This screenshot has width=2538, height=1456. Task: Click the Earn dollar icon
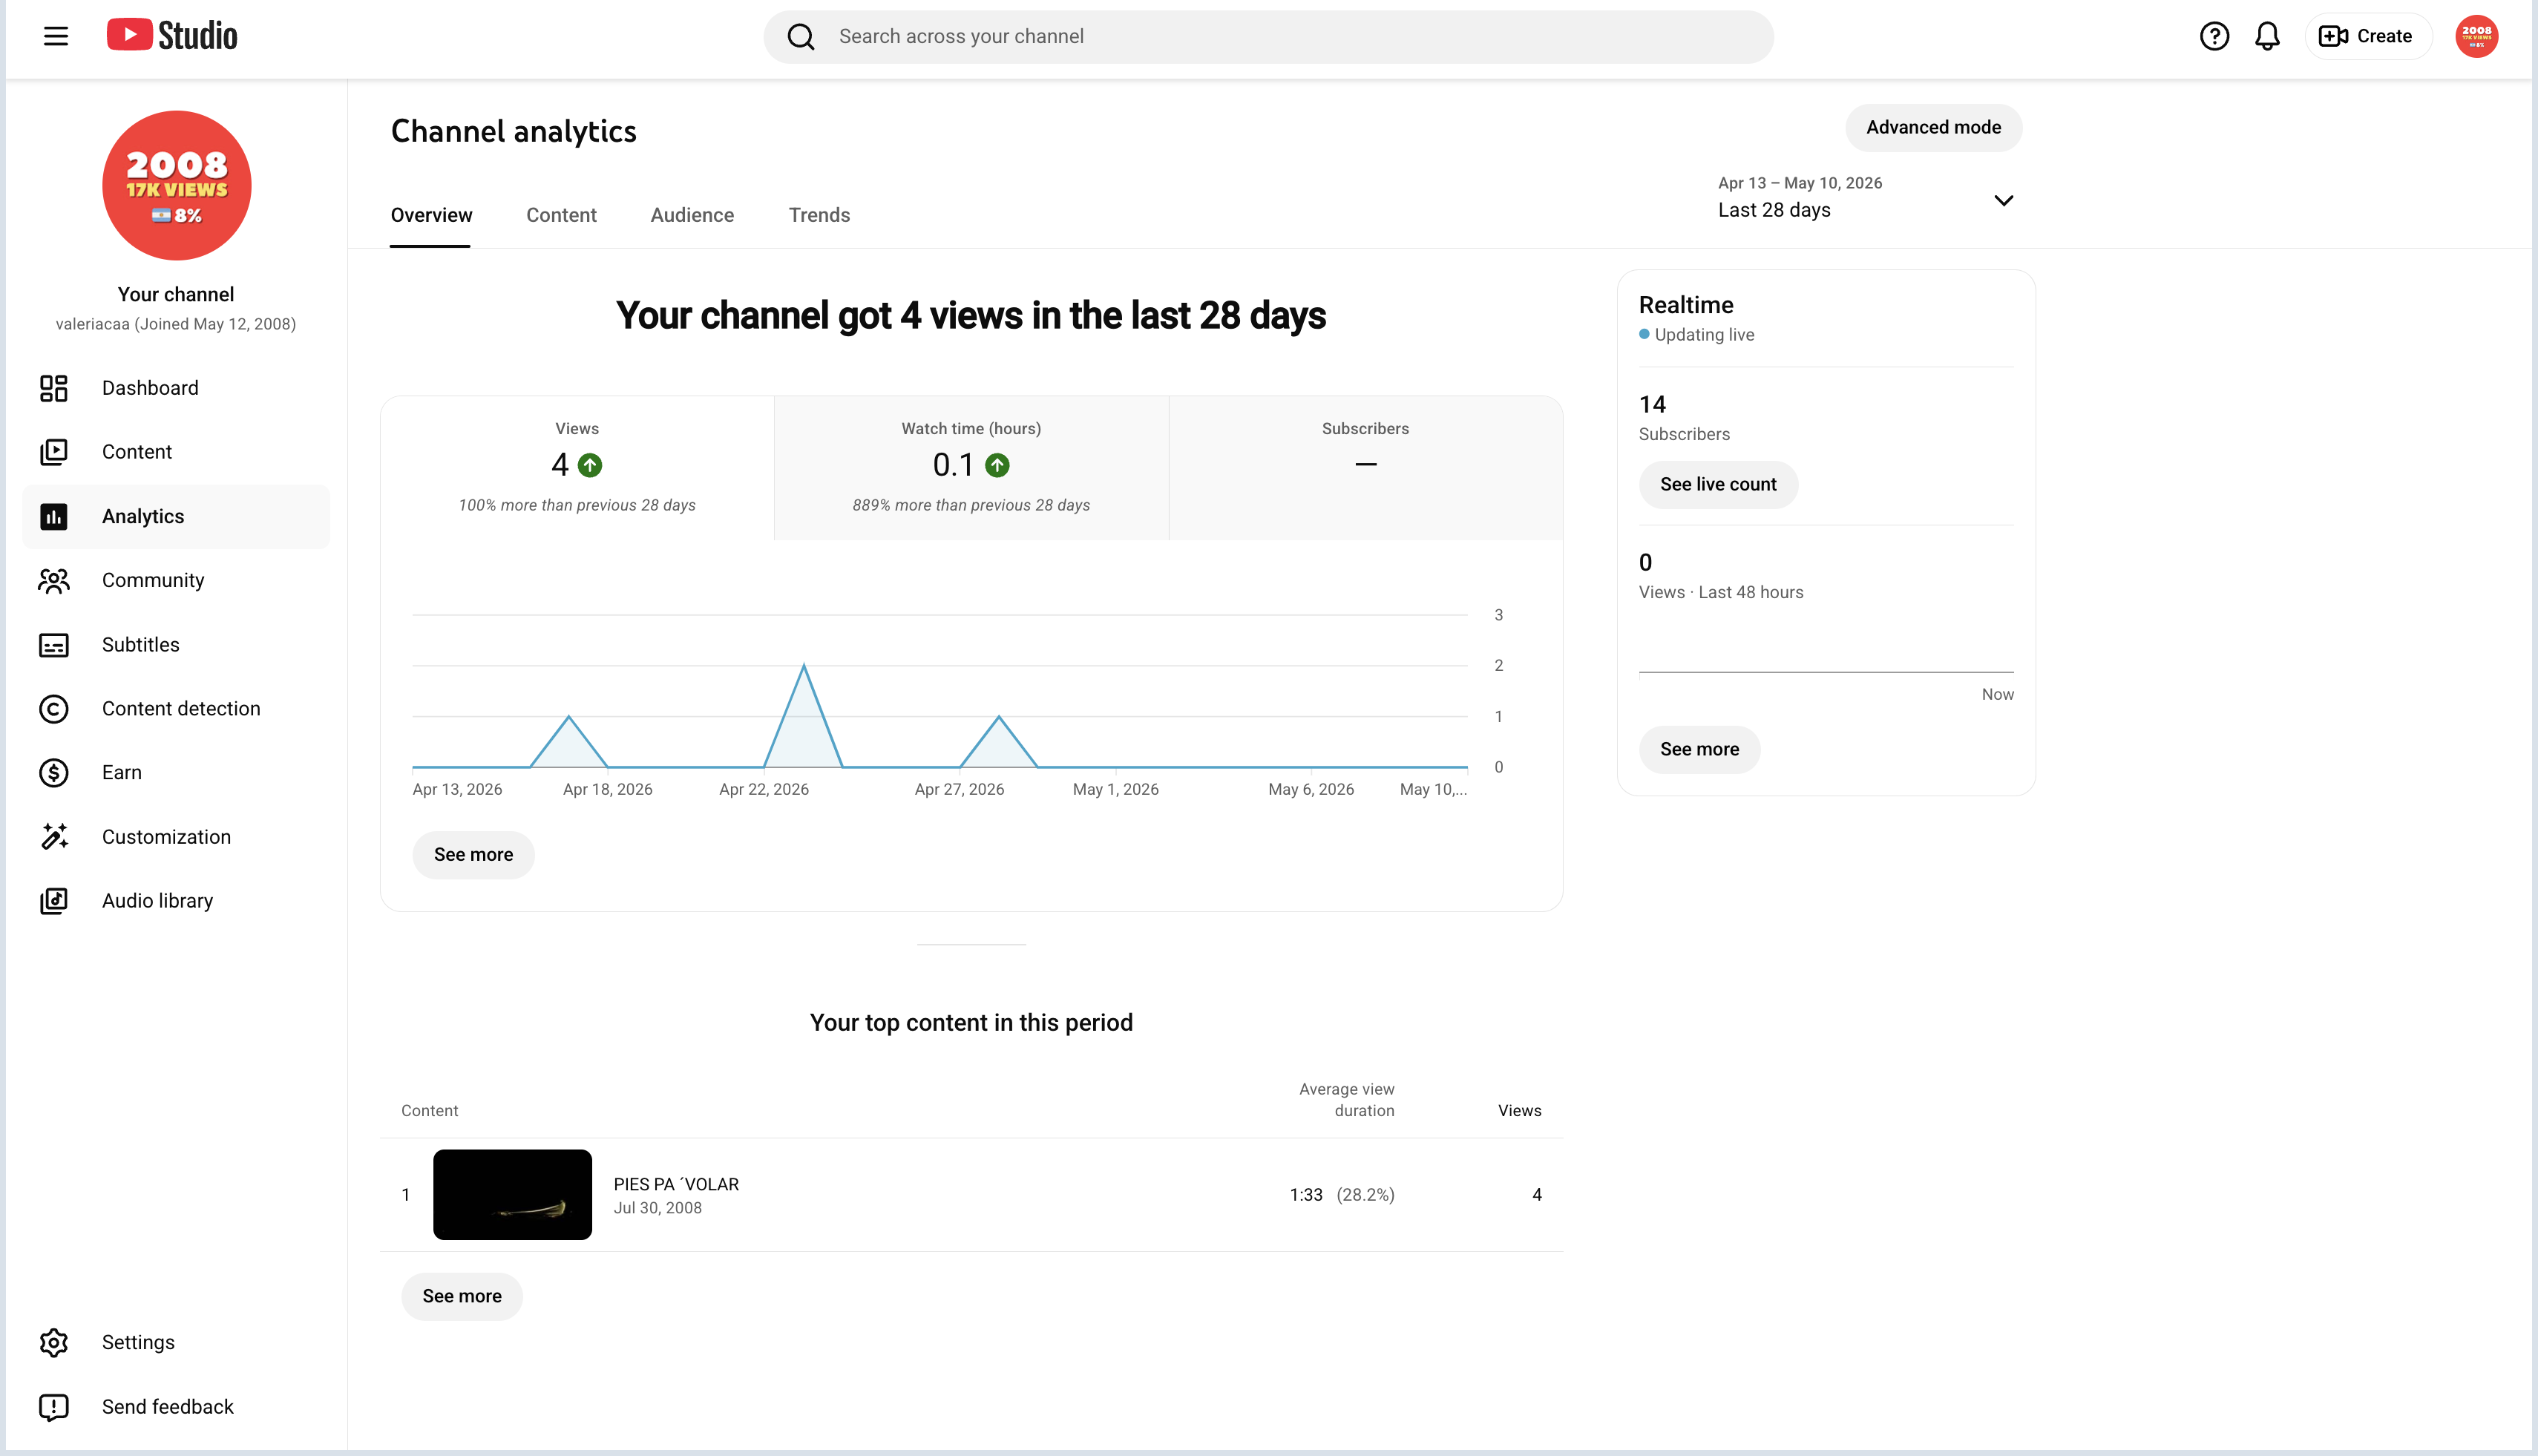(54, 773)
